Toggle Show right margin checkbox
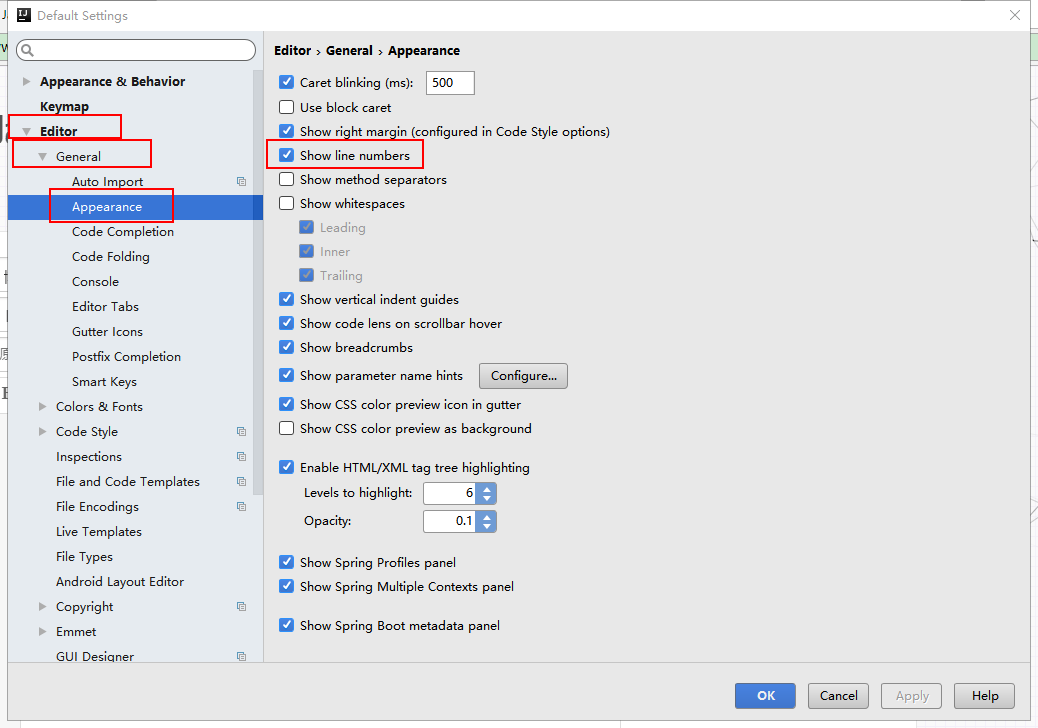 [x=287, y=131]
